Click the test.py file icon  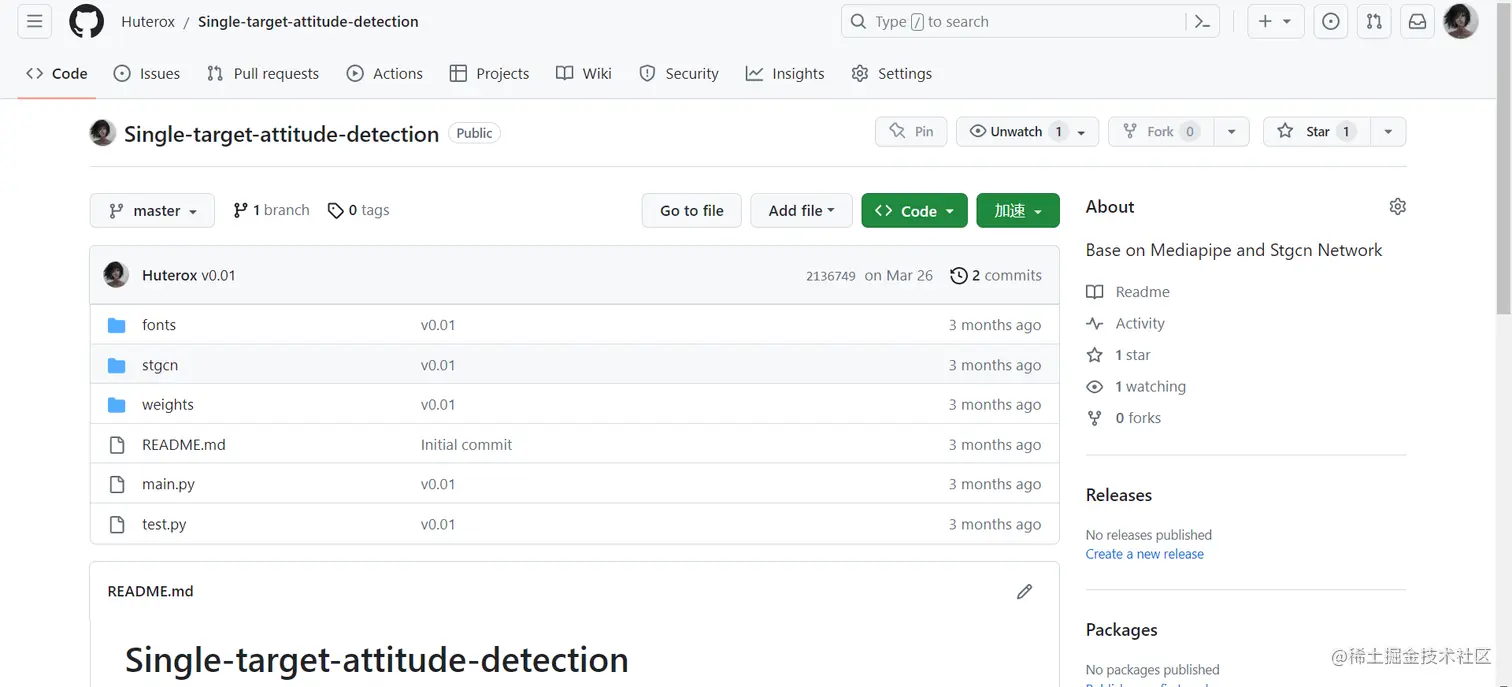point(117,524)
